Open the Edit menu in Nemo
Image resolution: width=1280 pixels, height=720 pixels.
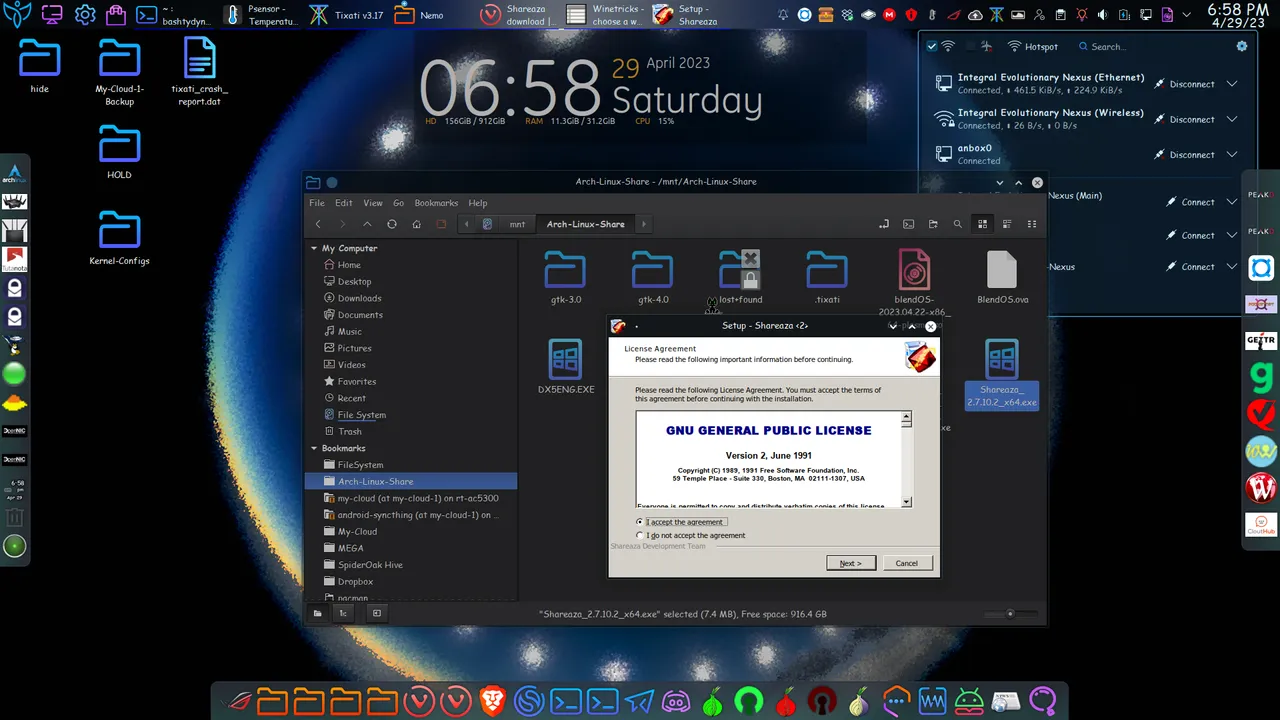coord(344,203)
